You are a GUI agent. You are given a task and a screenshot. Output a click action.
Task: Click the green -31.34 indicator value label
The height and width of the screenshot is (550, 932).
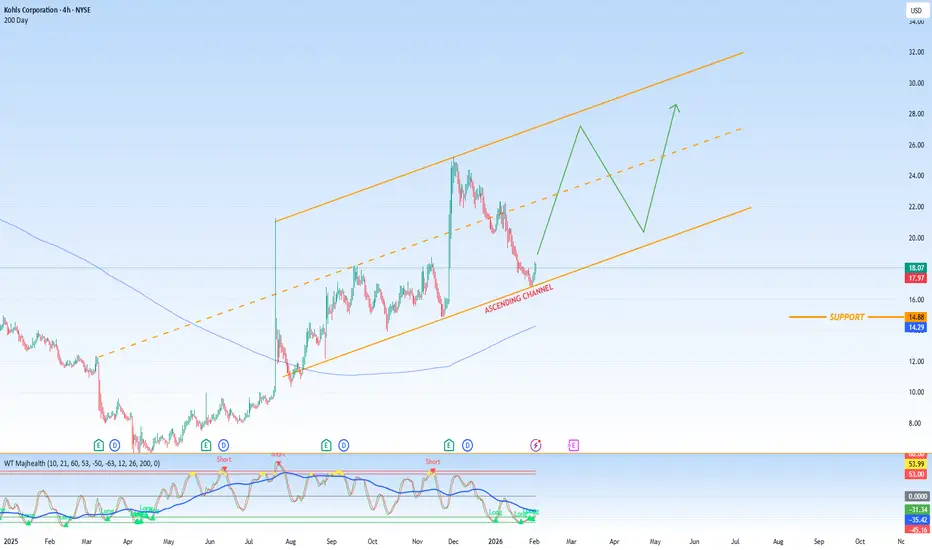tap(916, 510)
